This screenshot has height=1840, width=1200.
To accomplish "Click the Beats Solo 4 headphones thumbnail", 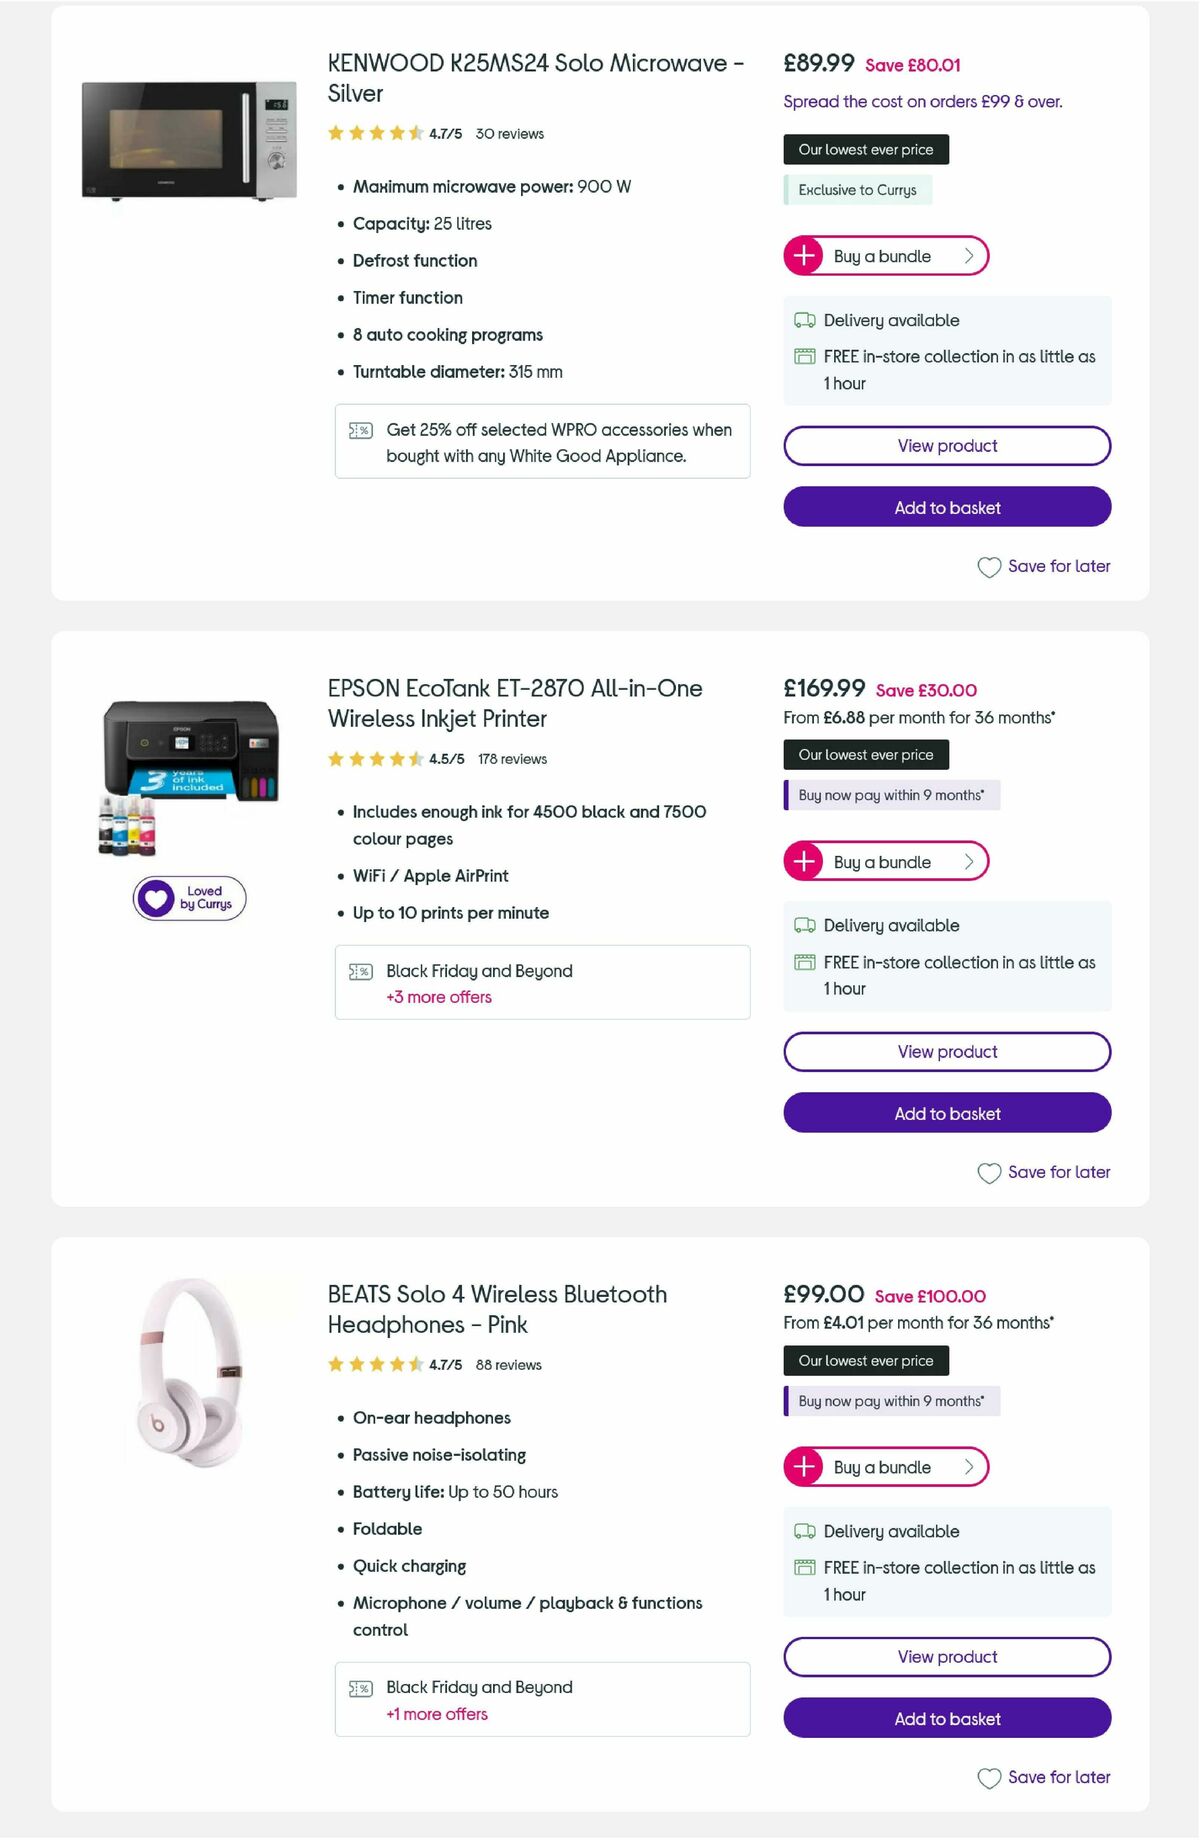I will (x=190, y=1390).
